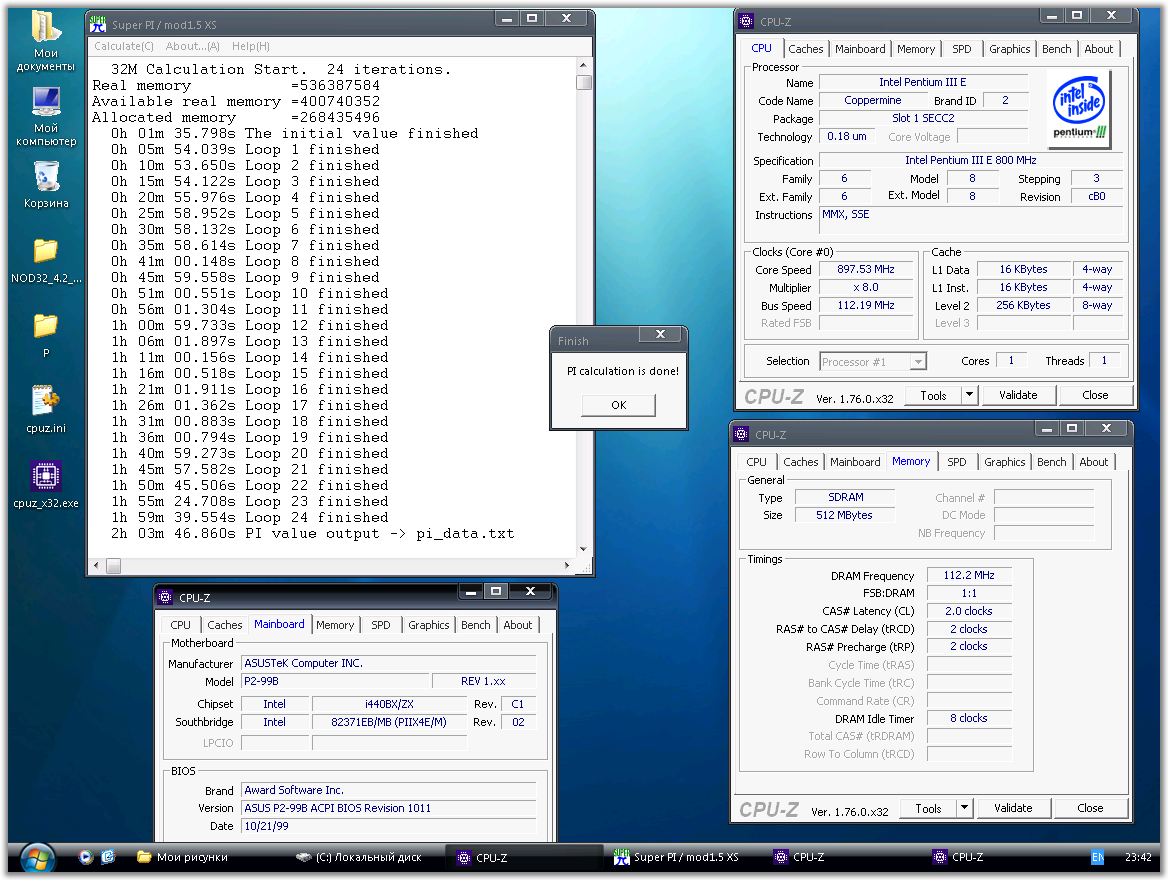This screenshot has height=880, width=1168.
Task: Open the NOD32_4.2 folder icon
Action: (45, 261)
